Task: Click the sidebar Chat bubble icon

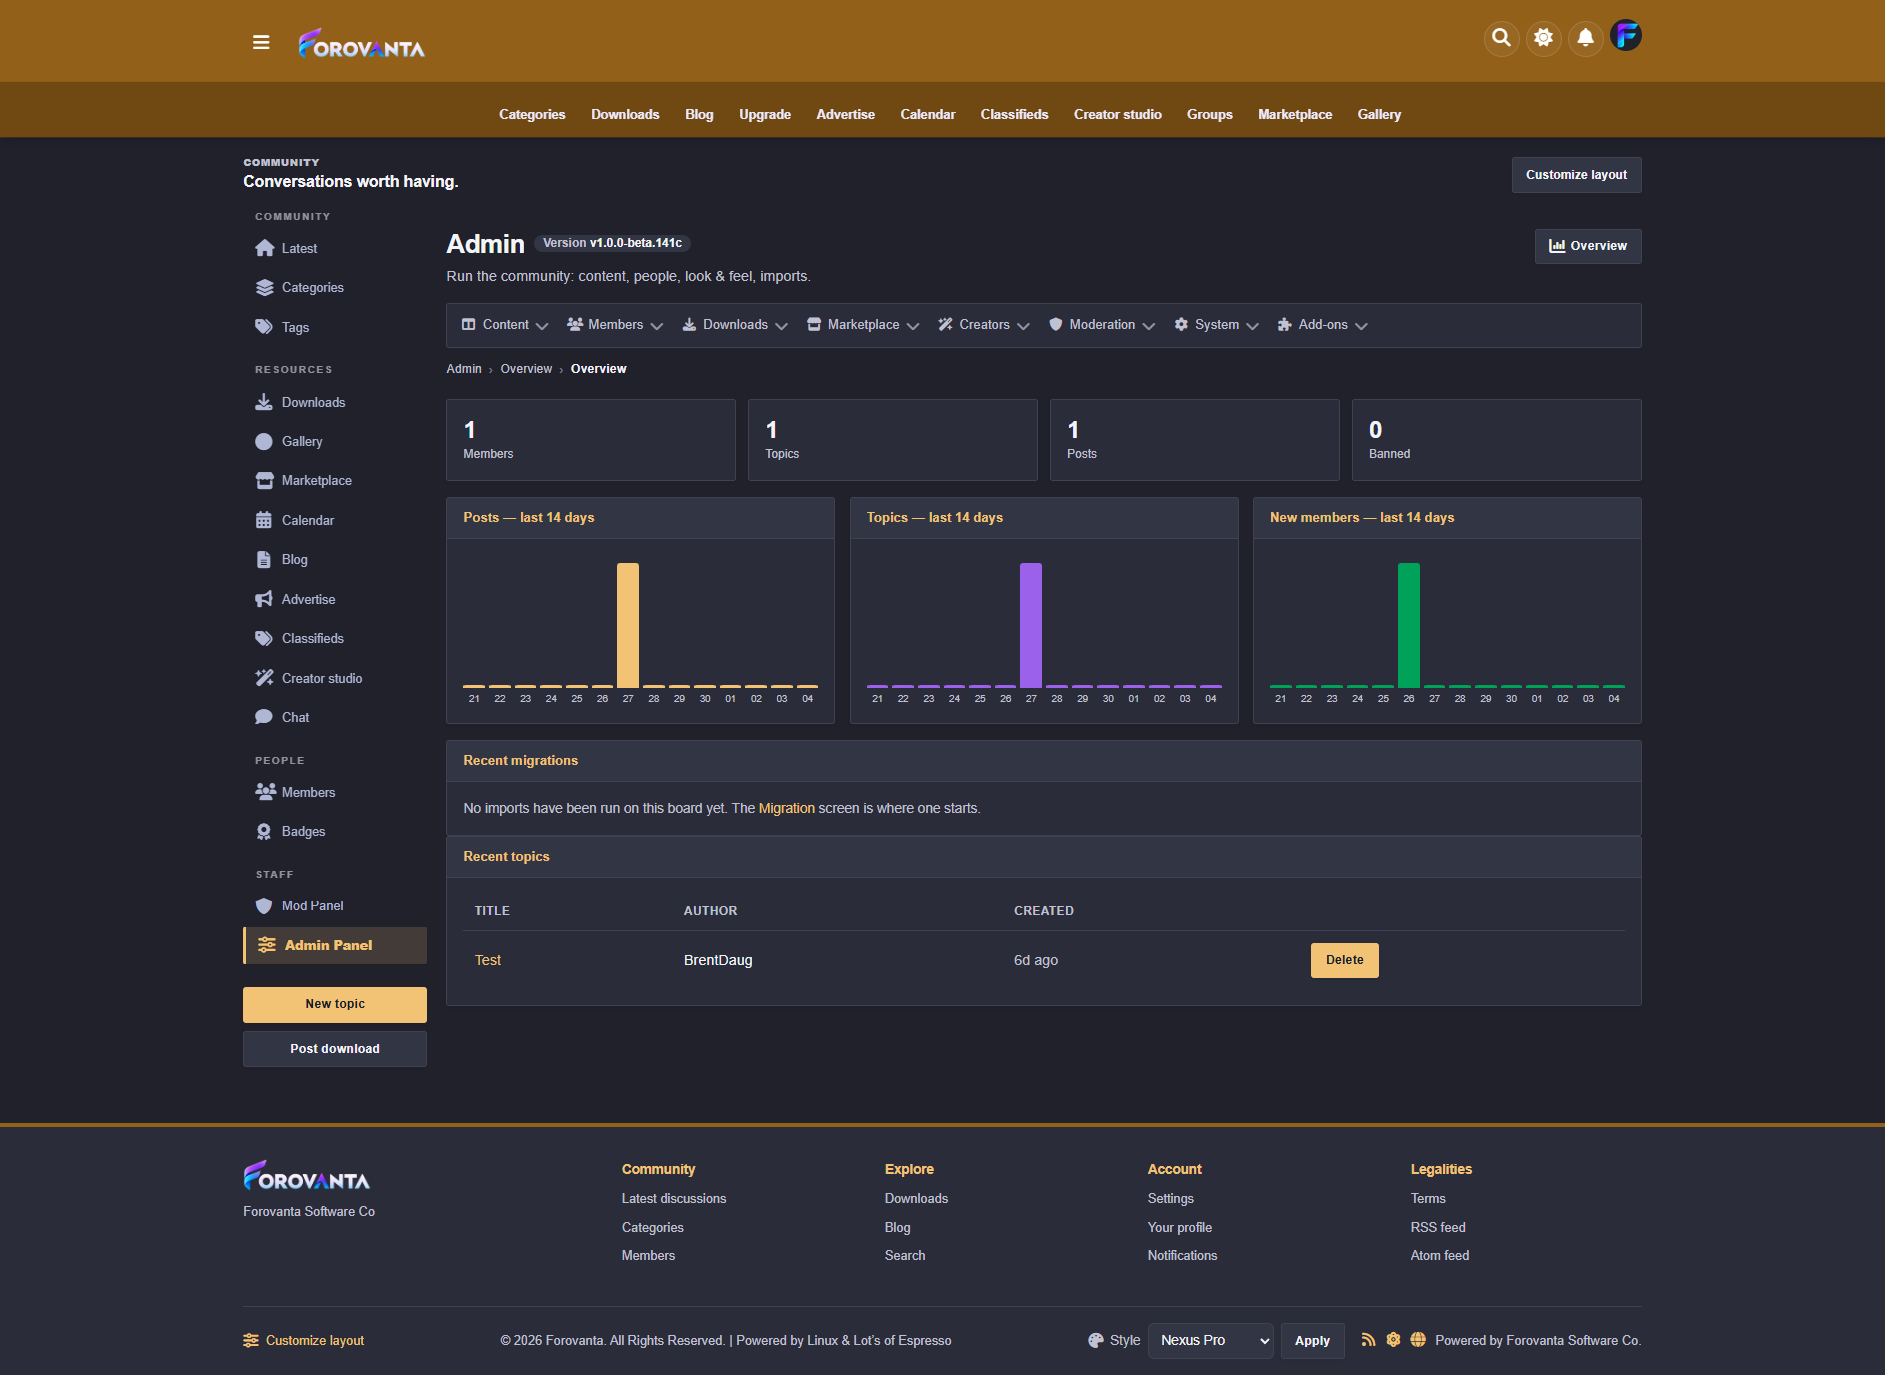Action: pos(264,717)
